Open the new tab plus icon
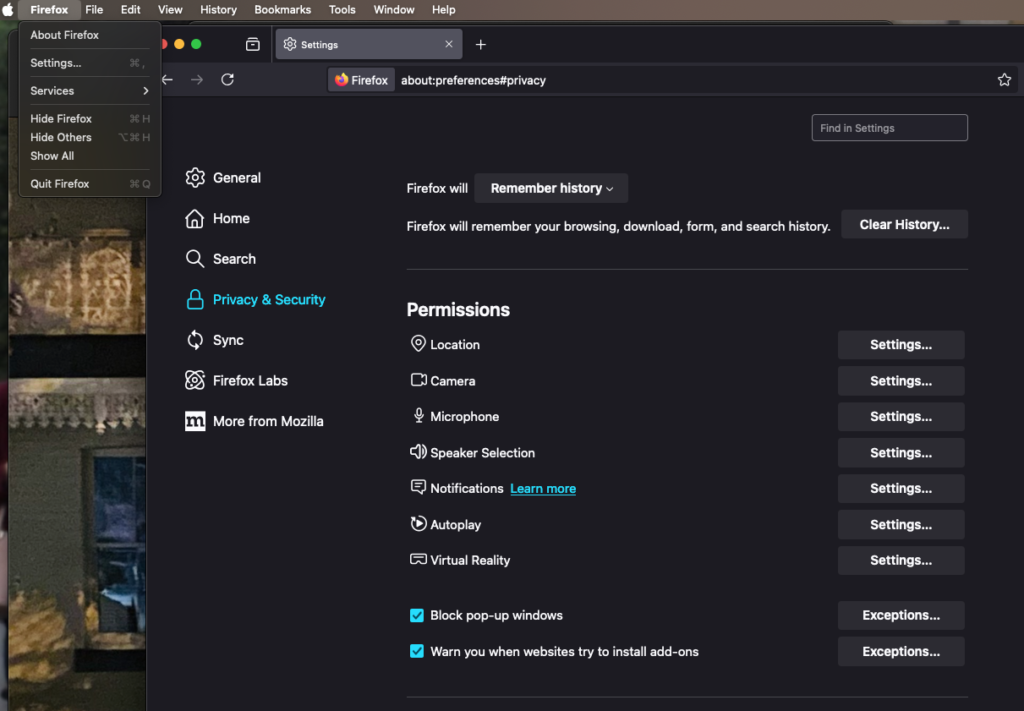1024x711 pixels. pos(481,45)
